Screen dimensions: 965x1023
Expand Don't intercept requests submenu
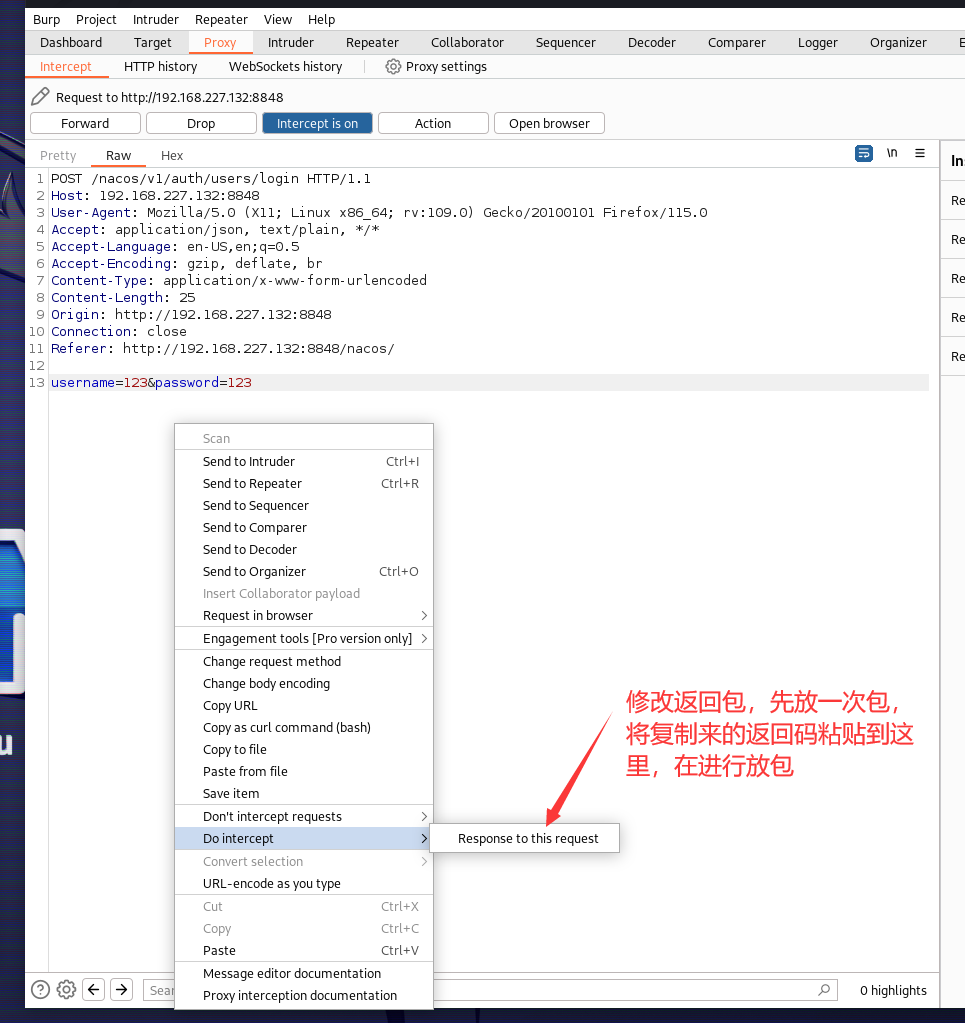coord(304,816)
